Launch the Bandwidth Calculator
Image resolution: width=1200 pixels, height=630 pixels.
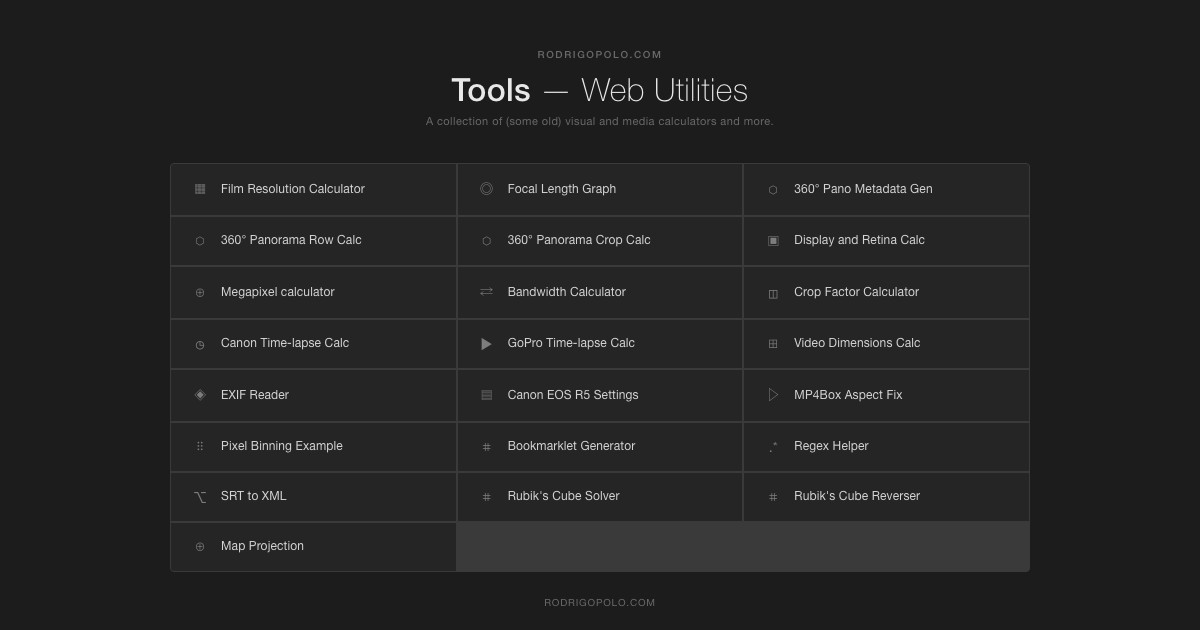[x=600, y=293]
